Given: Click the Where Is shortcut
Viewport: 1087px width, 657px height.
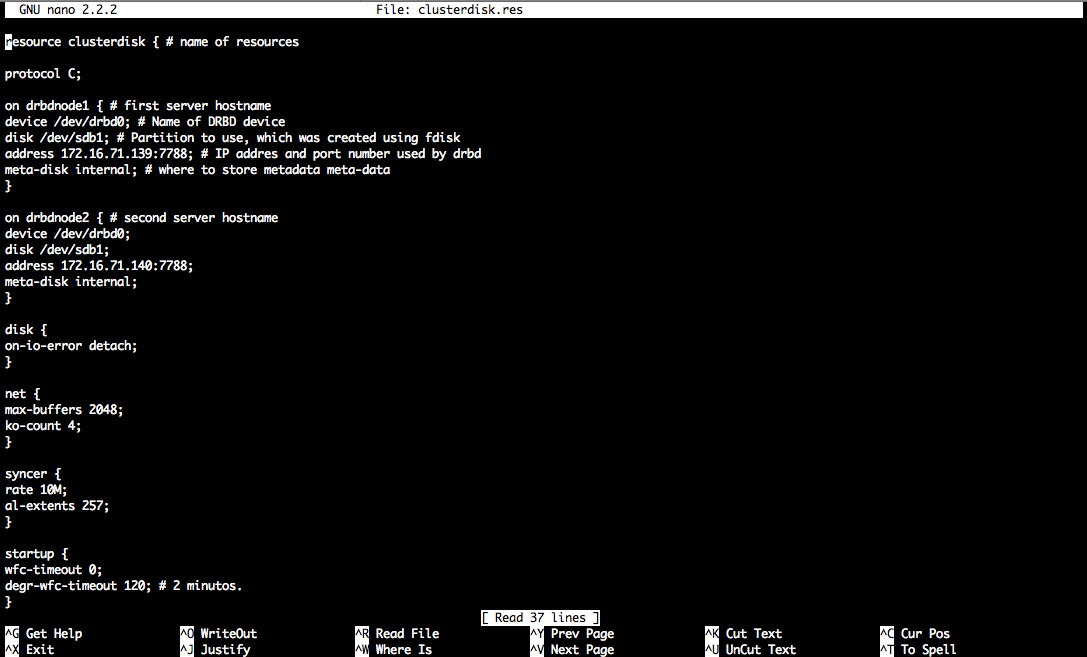Looking at the screenshot, I should tap(394, 649).
